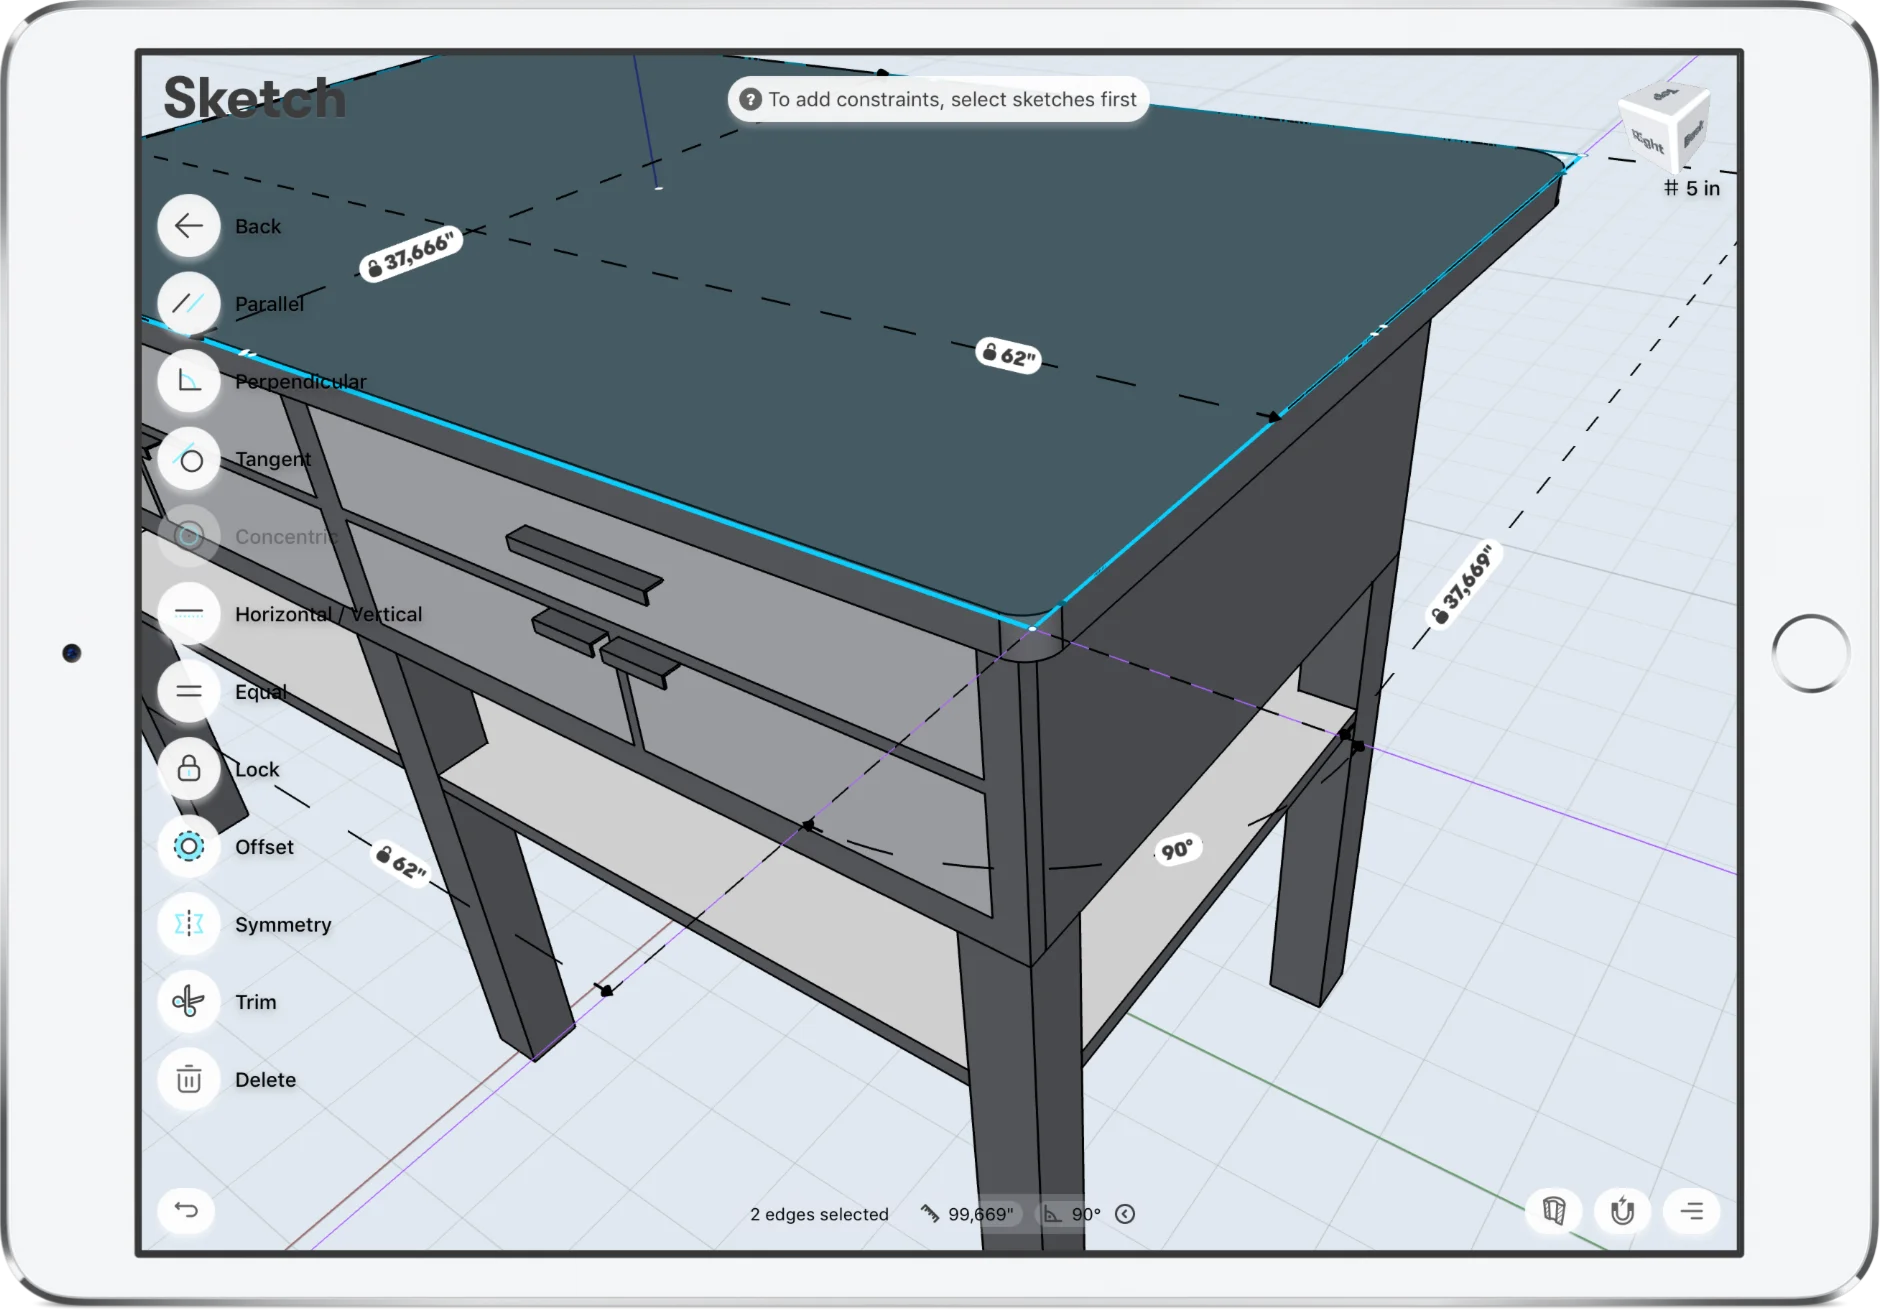Activate the Symmetry tool

tap(188, 924)
